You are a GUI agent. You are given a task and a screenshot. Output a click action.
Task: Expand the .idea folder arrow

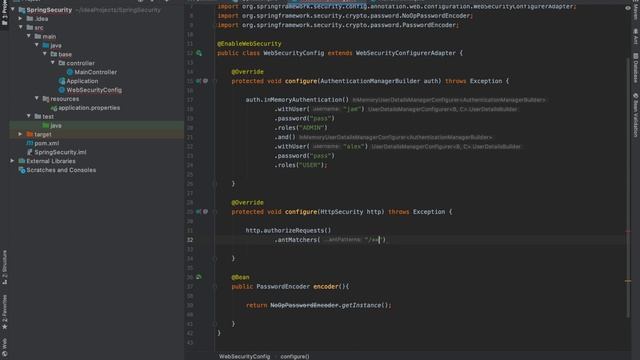[20, 18]
